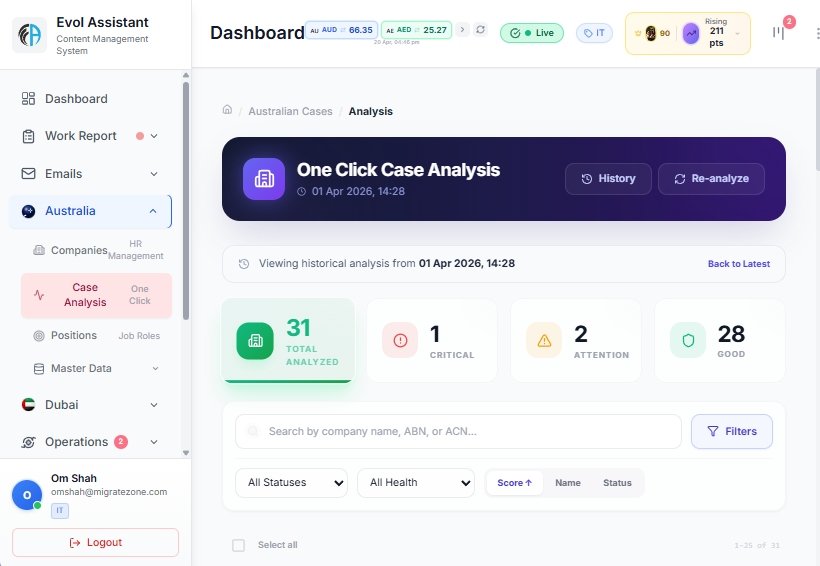Open the Dubai section
Image resolution: width=820 pixels, height=566 pixels.
coord(90,405)
